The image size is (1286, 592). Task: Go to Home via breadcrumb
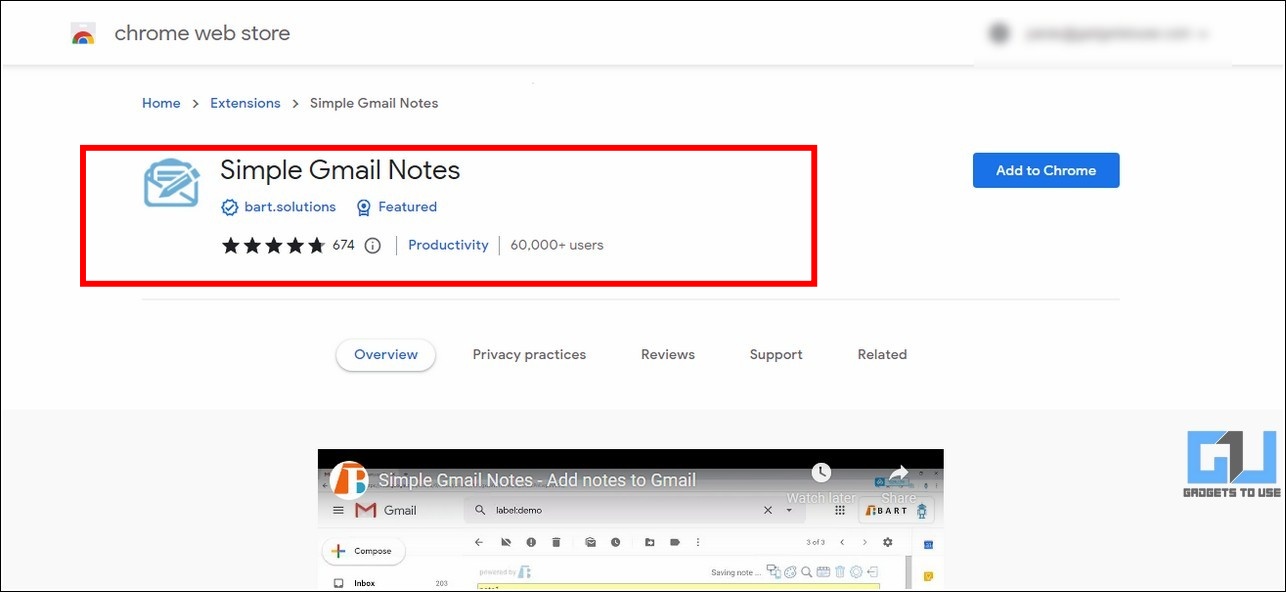tap(161, 103)
